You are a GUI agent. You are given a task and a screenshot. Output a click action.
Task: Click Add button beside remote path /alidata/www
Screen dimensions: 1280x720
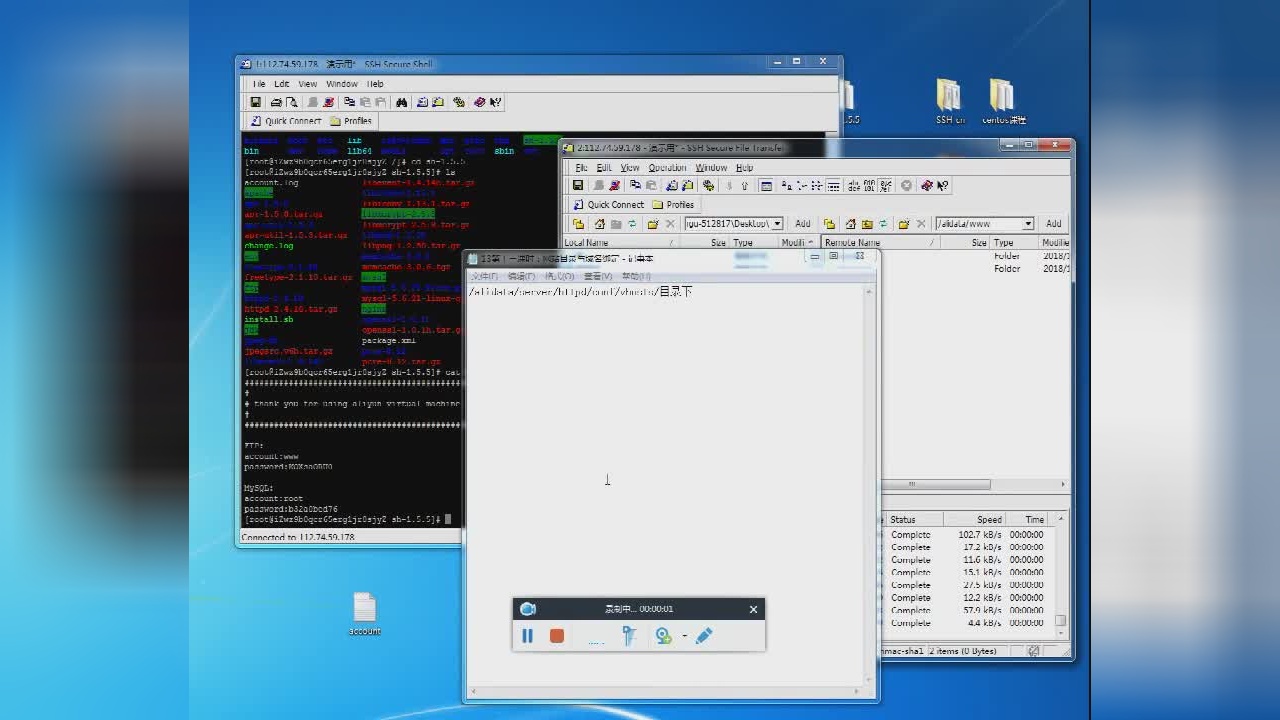tap(1054, 224)
